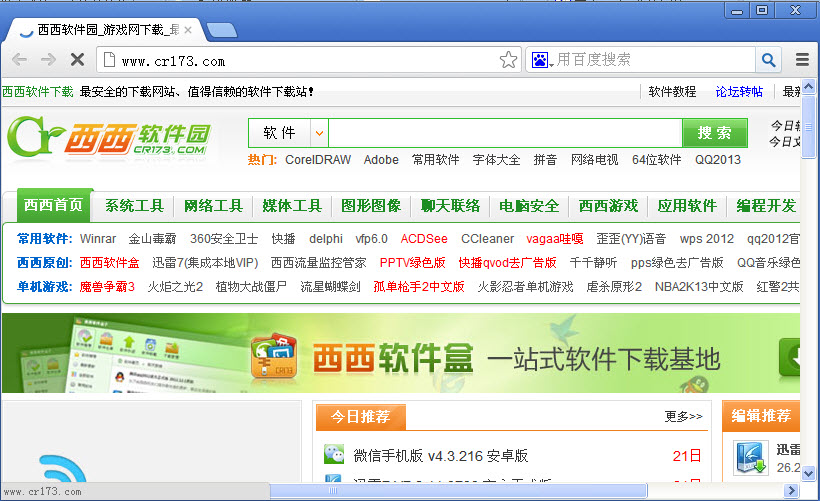This screenshot has height=501, width=820.
Task: Open the 千千静听 link
Action: click(x=593, y=263)
